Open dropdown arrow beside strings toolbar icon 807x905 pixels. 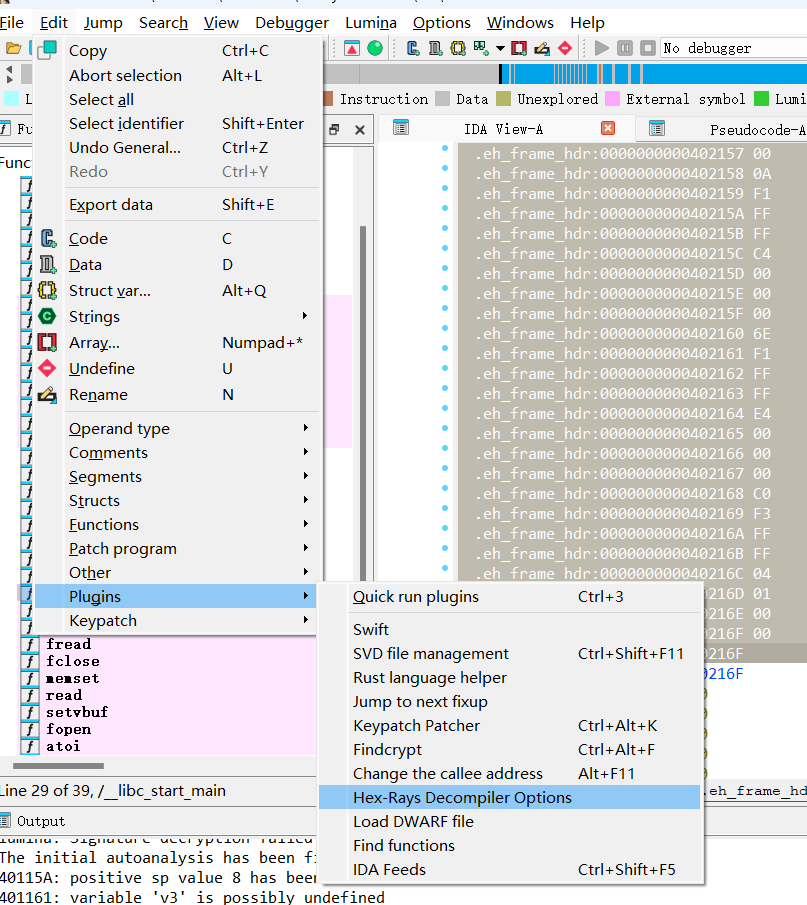(500, 48)
